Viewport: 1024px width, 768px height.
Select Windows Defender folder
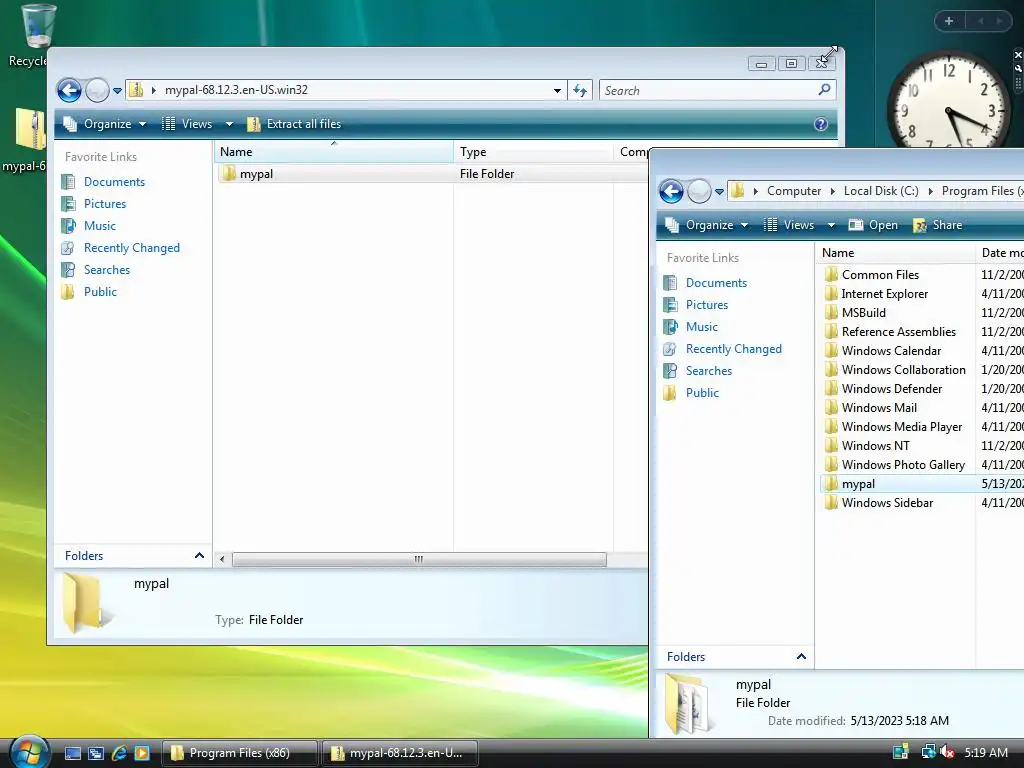click(883, 389)
